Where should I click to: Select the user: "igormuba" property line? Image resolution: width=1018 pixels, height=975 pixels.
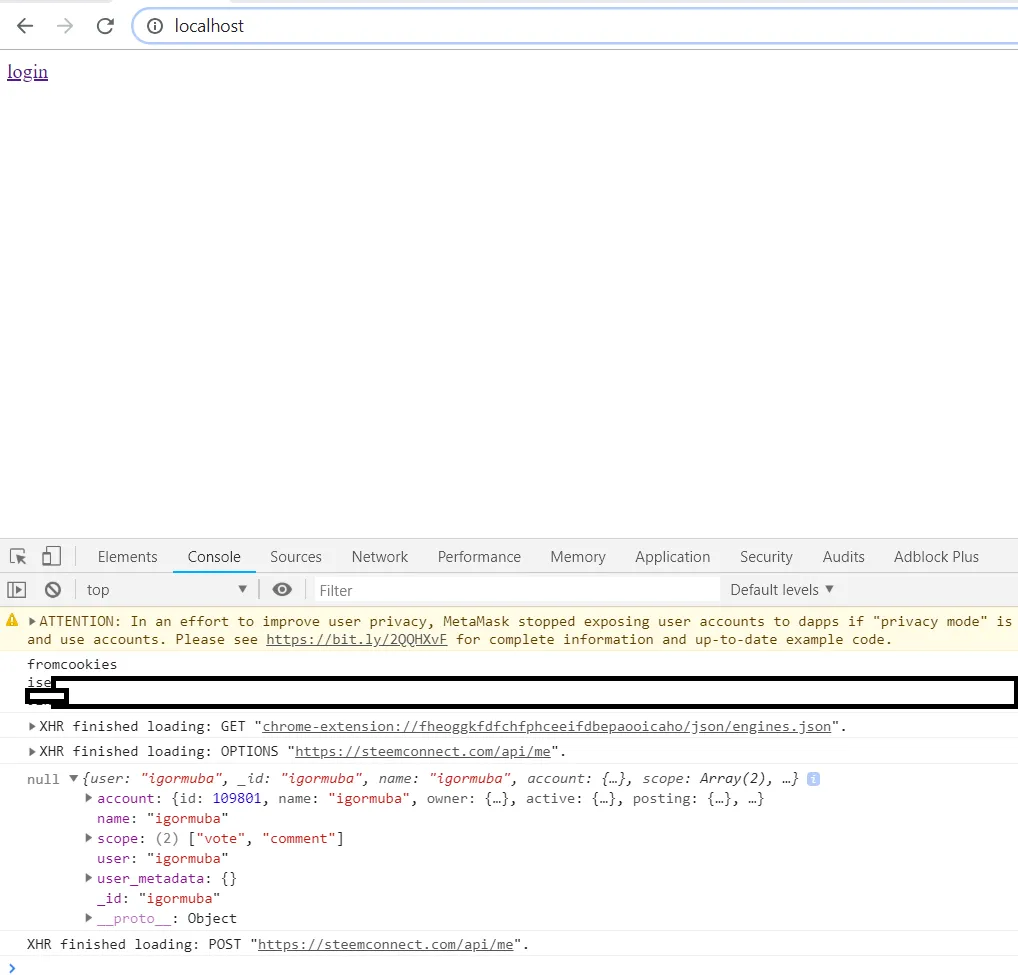162,858
